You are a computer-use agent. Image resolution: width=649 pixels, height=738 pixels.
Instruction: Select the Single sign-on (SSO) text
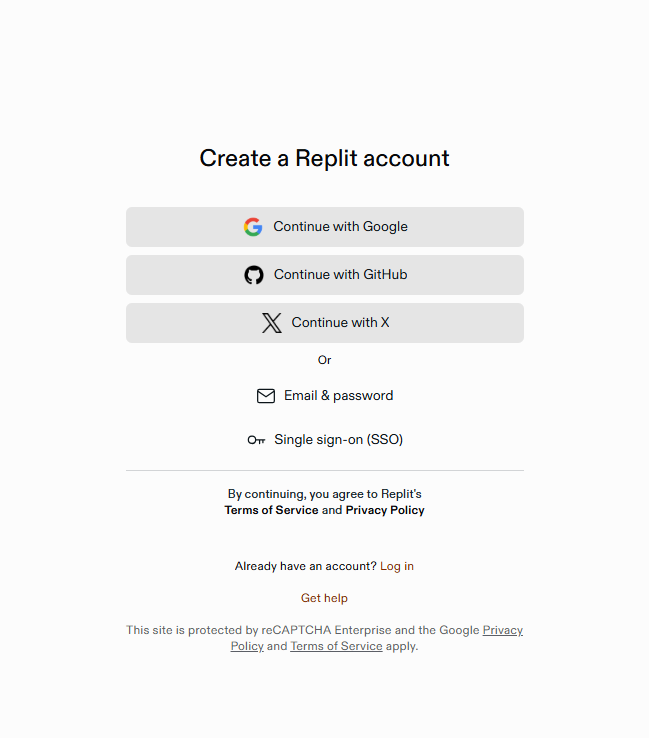[x=338, y=440]
